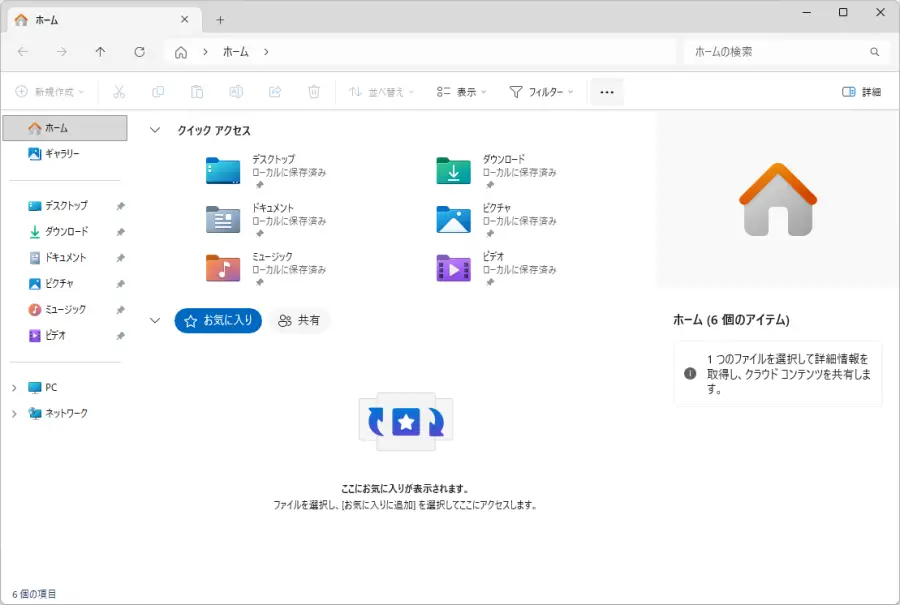This screenshot has width=900, height=605.
Task: Click the ホーム (6 個のアイテム) heading
Action: click(x=731, y=320)
